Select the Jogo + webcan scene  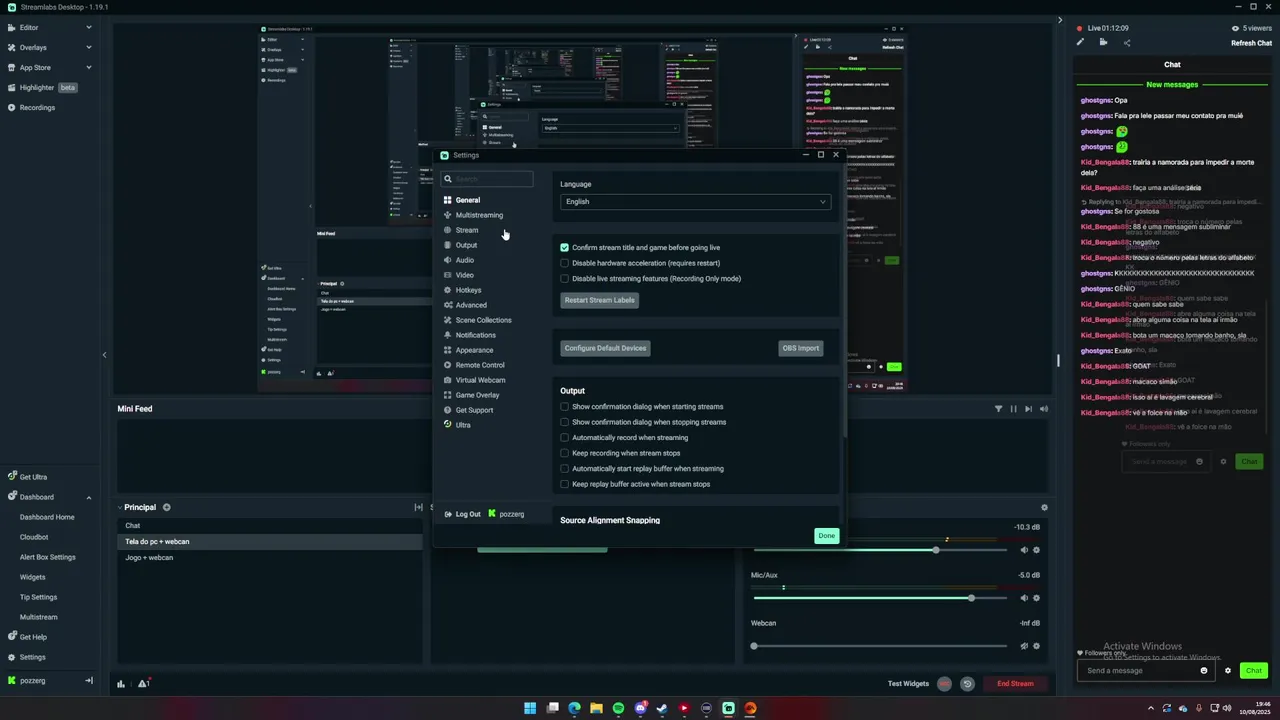270,558
